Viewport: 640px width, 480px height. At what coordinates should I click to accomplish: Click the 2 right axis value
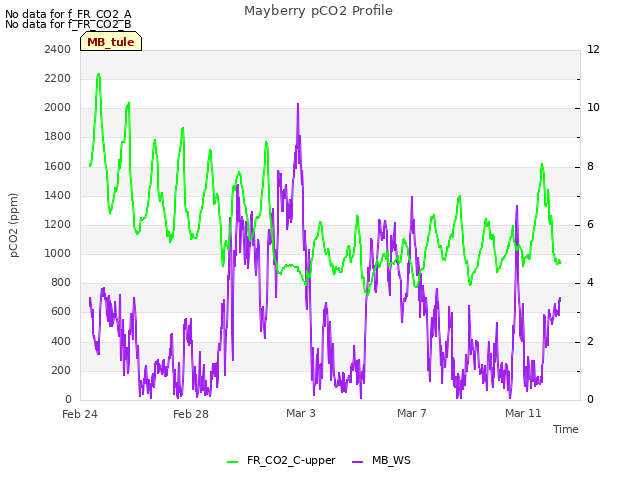(590, 341)
